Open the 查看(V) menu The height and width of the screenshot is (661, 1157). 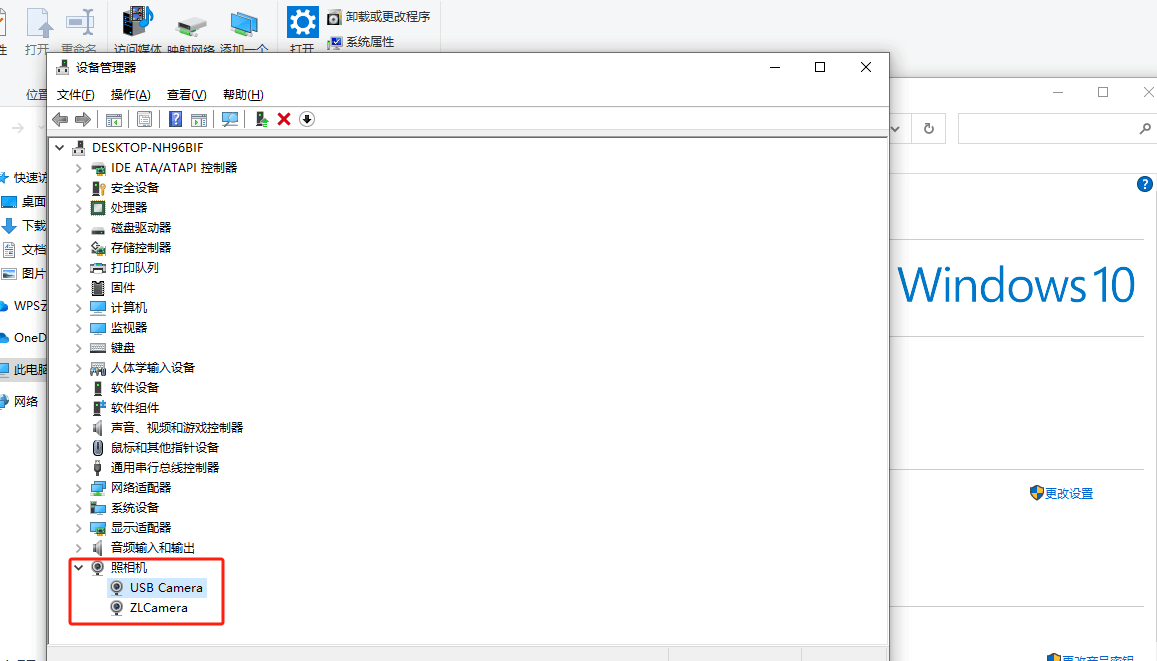point(186,94)
